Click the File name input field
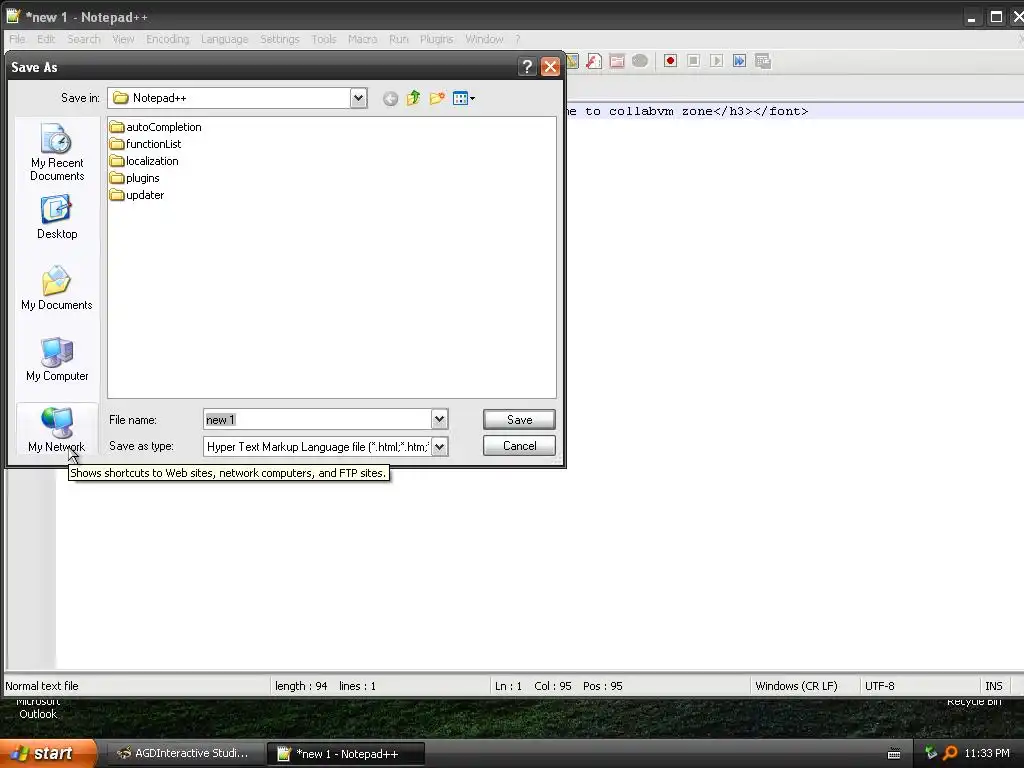The width and height of the screenshot is (1024, 768). pos(317,419)
